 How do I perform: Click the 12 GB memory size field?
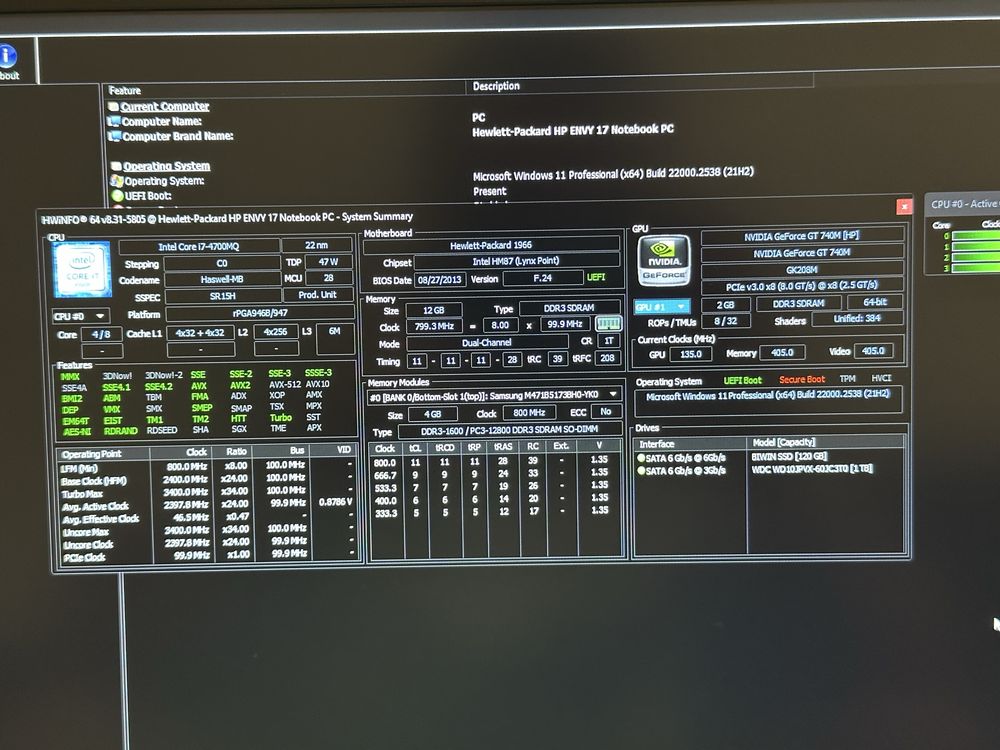(434, 310)
